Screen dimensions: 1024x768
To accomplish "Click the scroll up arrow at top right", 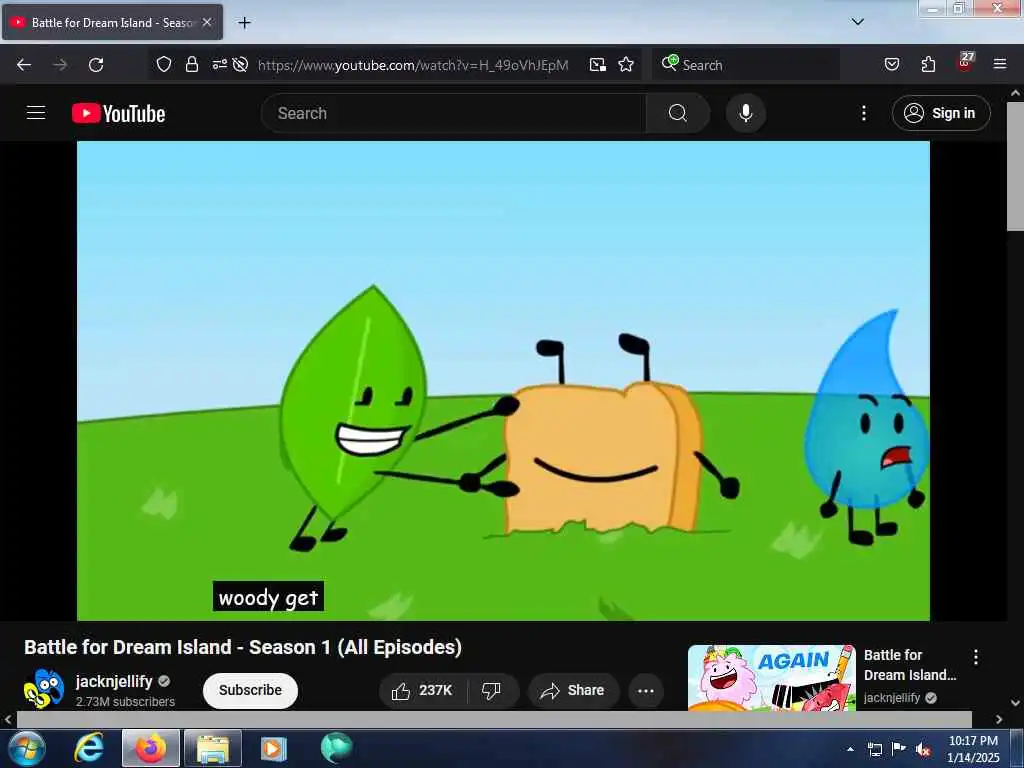I will coord(1016,93).
